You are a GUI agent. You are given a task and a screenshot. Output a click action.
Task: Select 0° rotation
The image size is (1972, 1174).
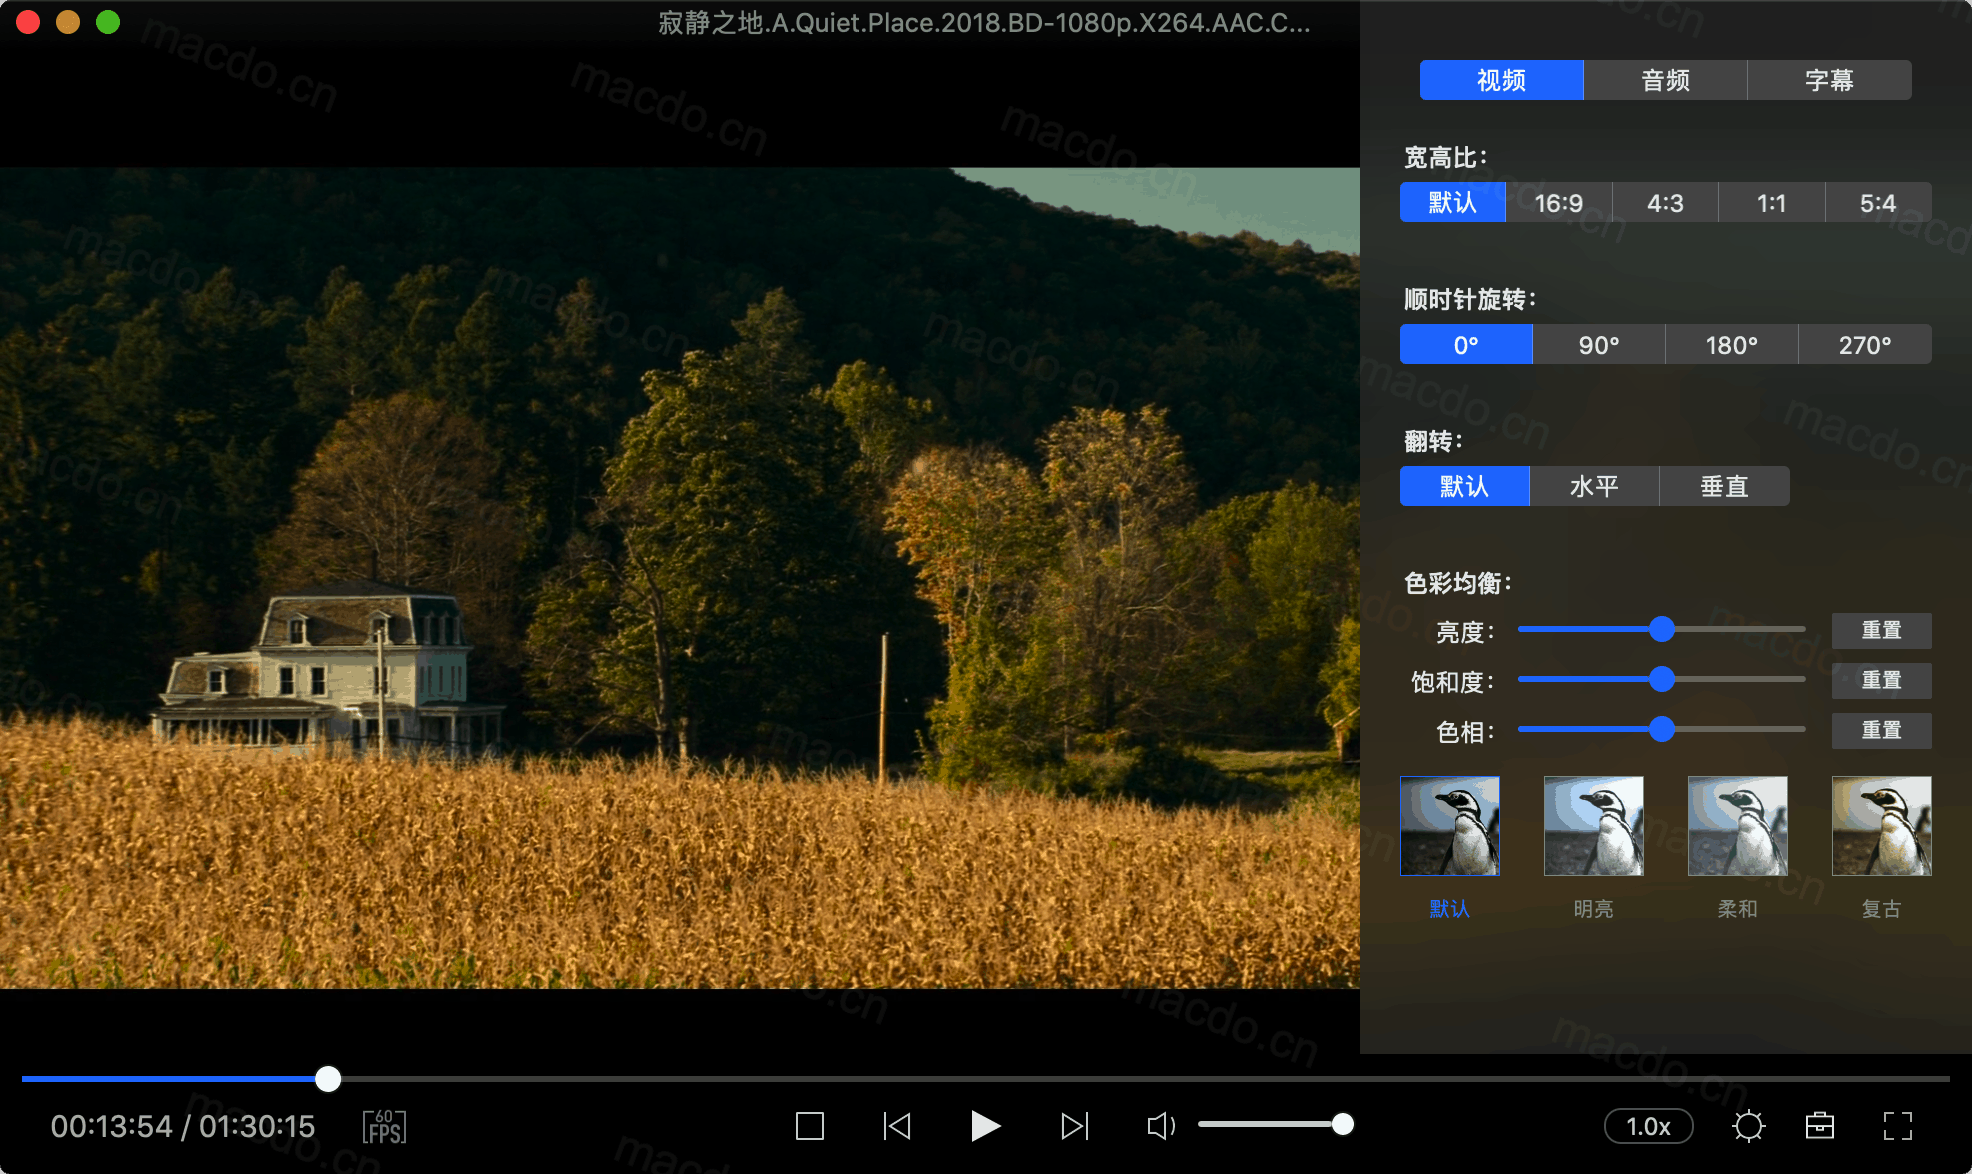(1466, 345)
